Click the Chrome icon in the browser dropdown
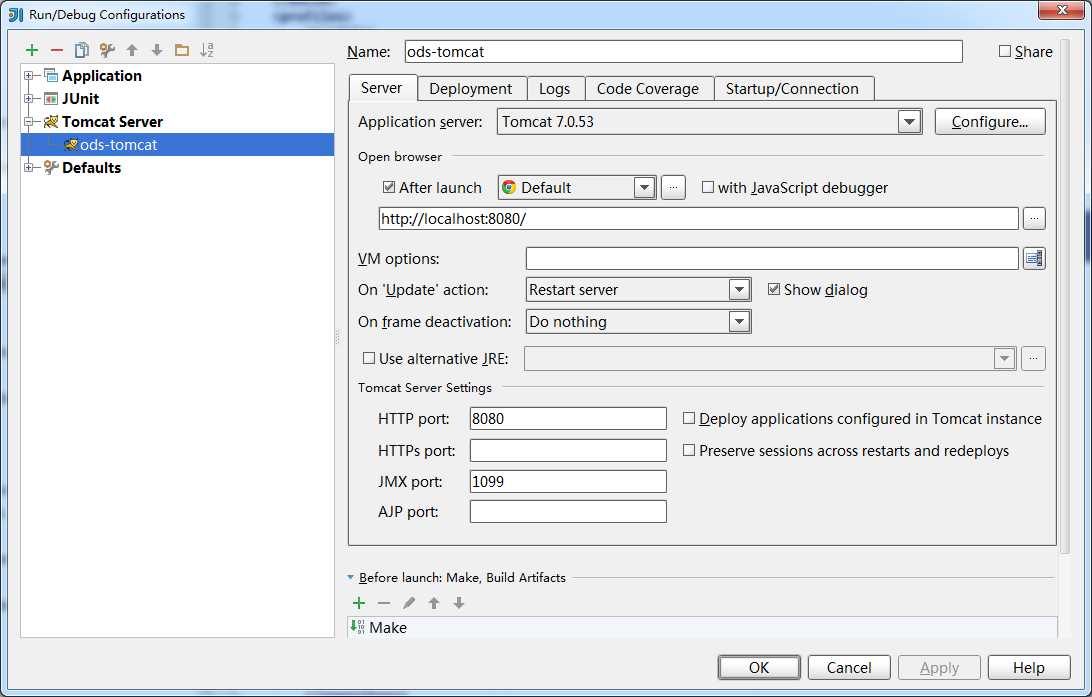 (509, 187)
